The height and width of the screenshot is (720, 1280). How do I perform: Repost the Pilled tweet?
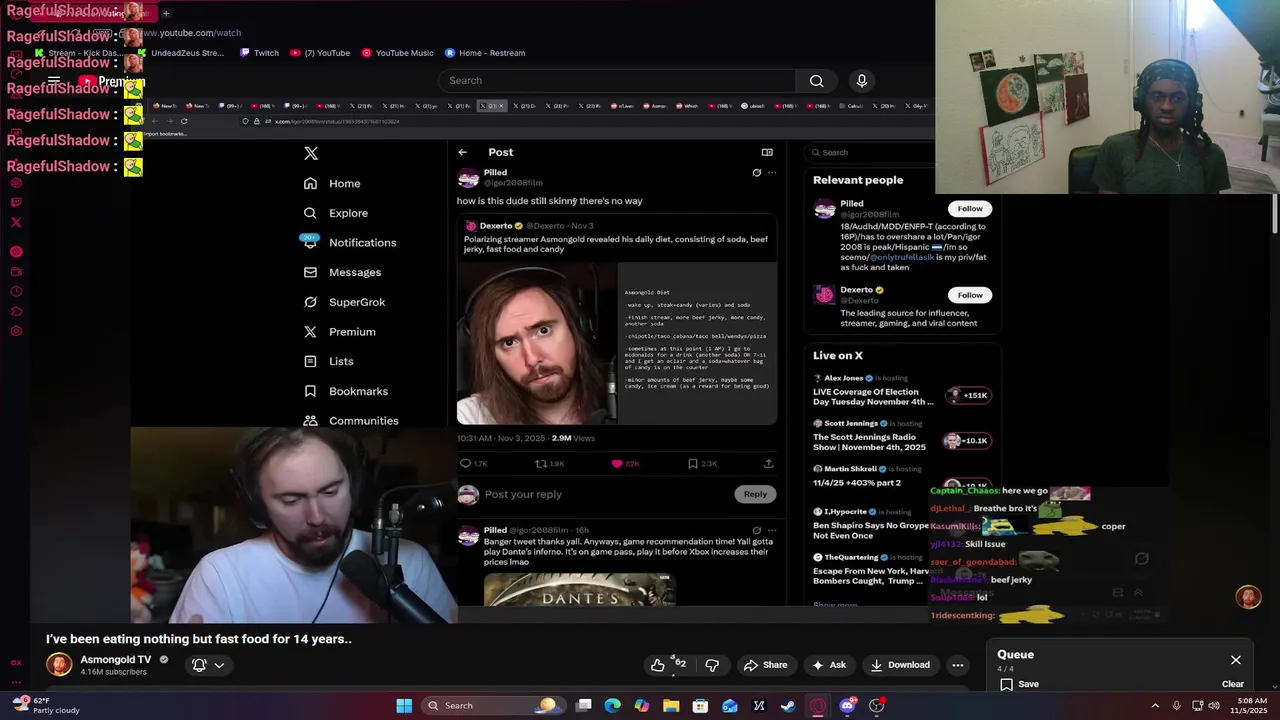[x=541, y=464]
